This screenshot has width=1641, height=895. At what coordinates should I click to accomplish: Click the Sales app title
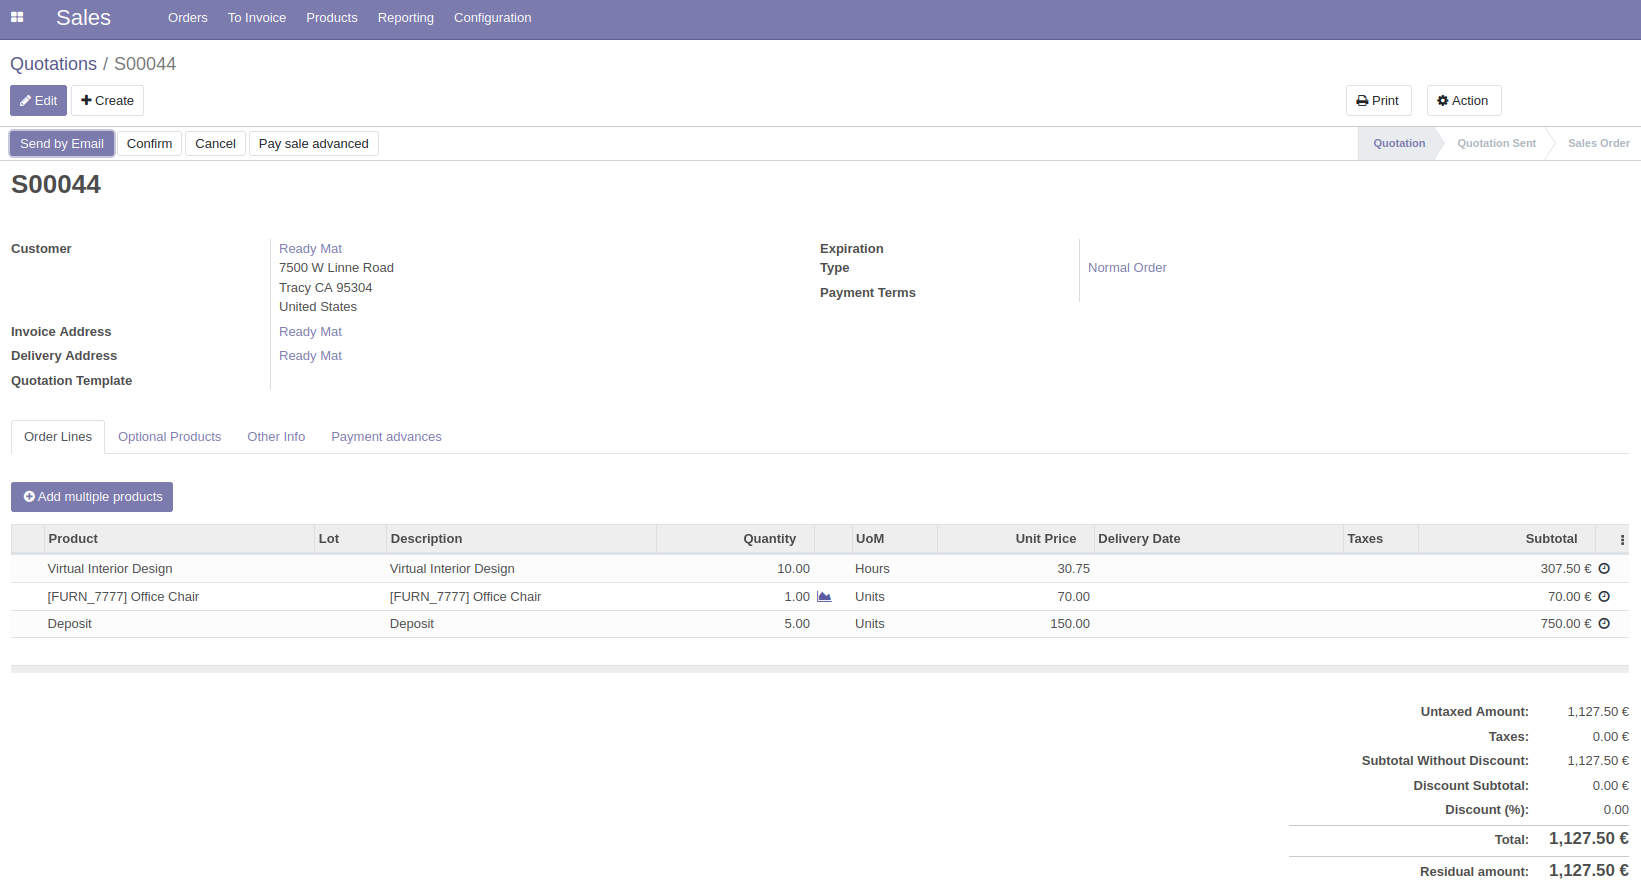[x=83, y=18]
